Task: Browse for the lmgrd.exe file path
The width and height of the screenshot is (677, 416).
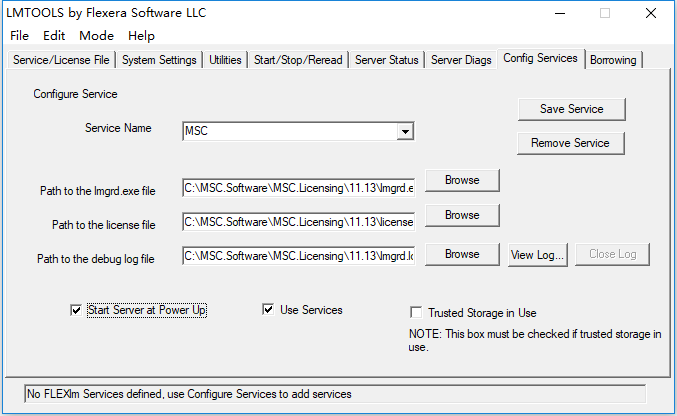Action: point(462,180)
